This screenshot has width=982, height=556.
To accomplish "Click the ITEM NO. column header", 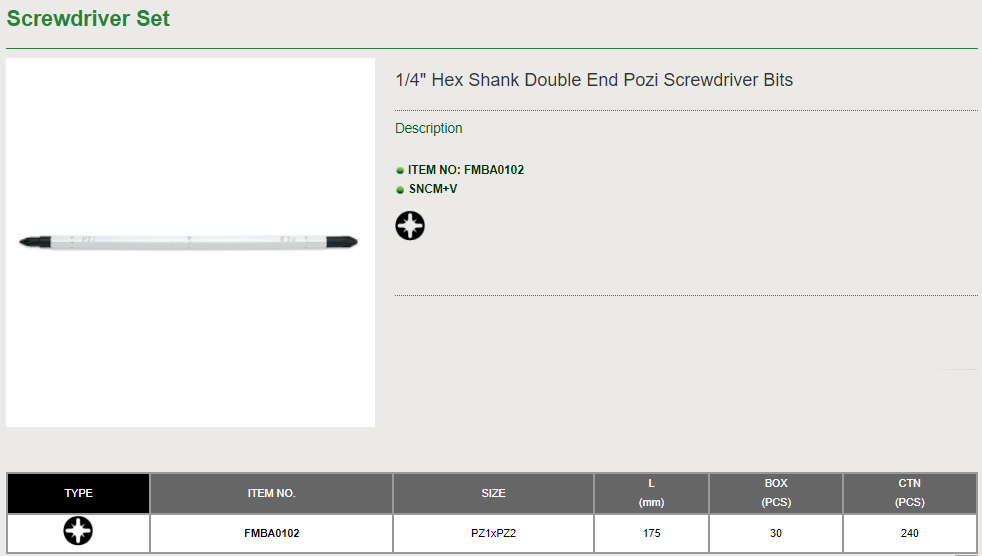I will [271, 493].
